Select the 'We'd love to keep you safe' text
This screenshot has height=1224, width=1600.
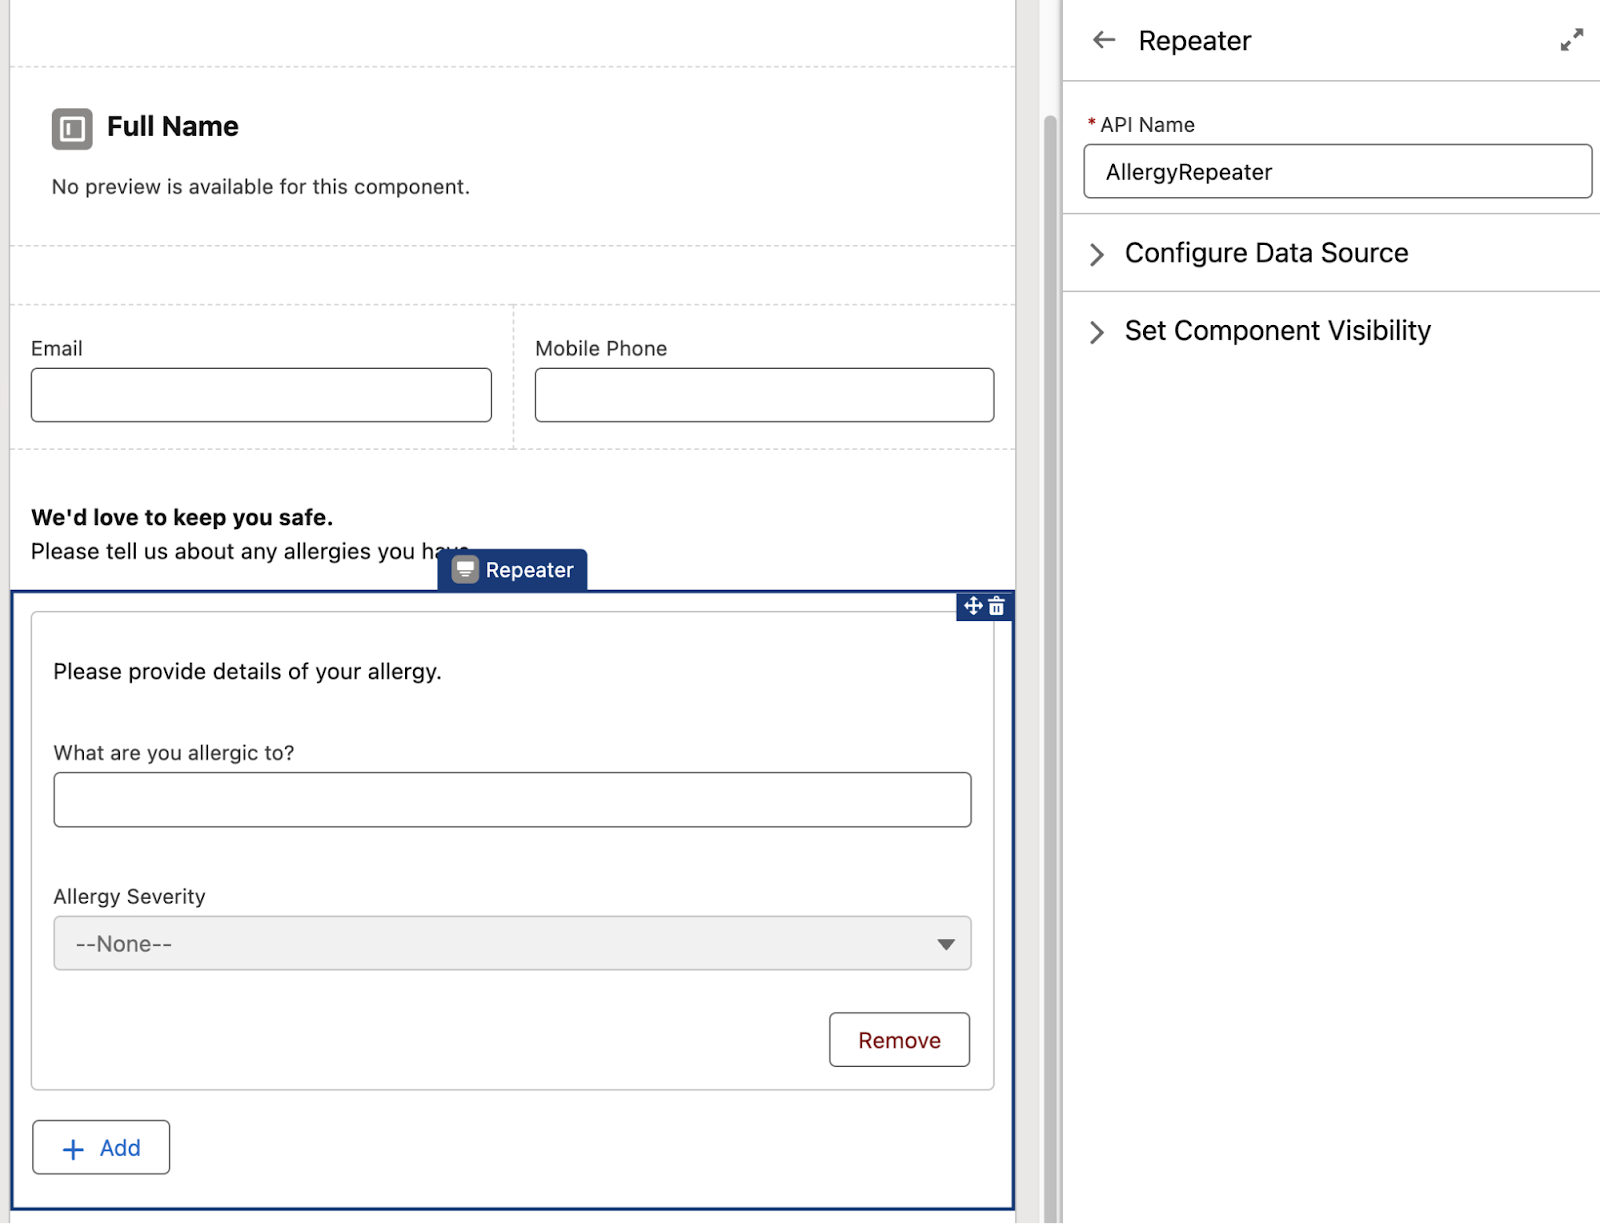point(182,518)
